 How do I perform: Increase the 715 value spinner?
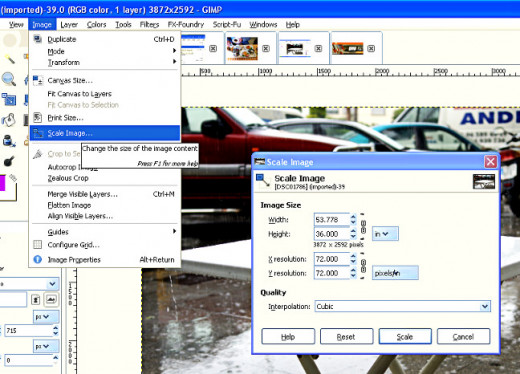click(x=55, y=328)
